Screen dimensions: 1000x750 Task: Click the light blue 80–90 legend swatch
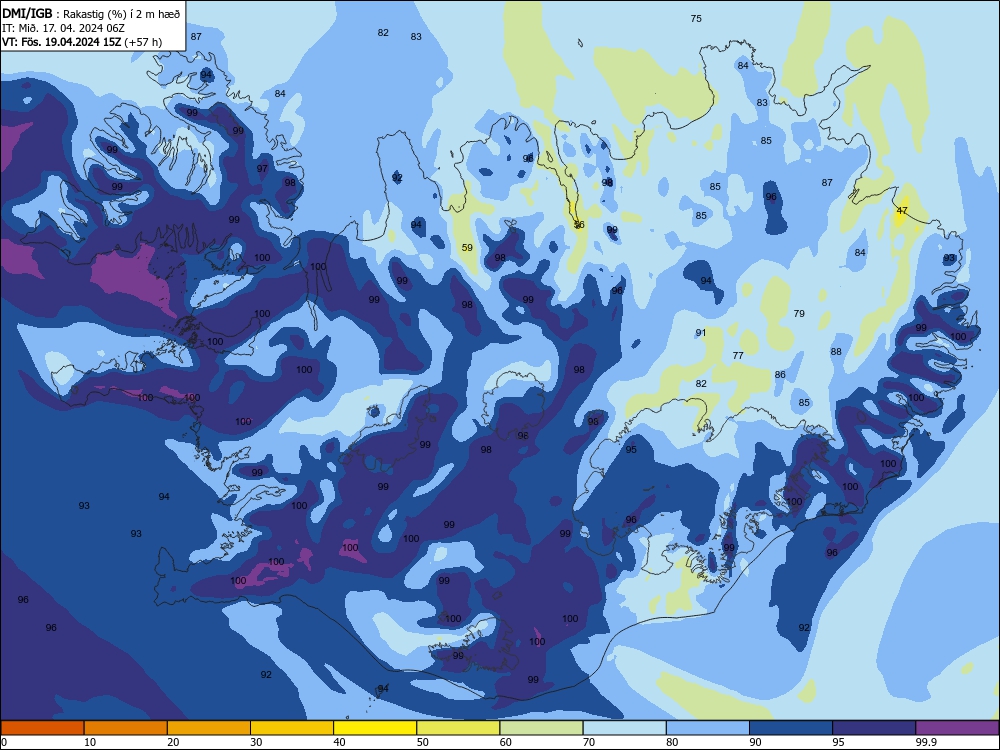click(708, 728)
